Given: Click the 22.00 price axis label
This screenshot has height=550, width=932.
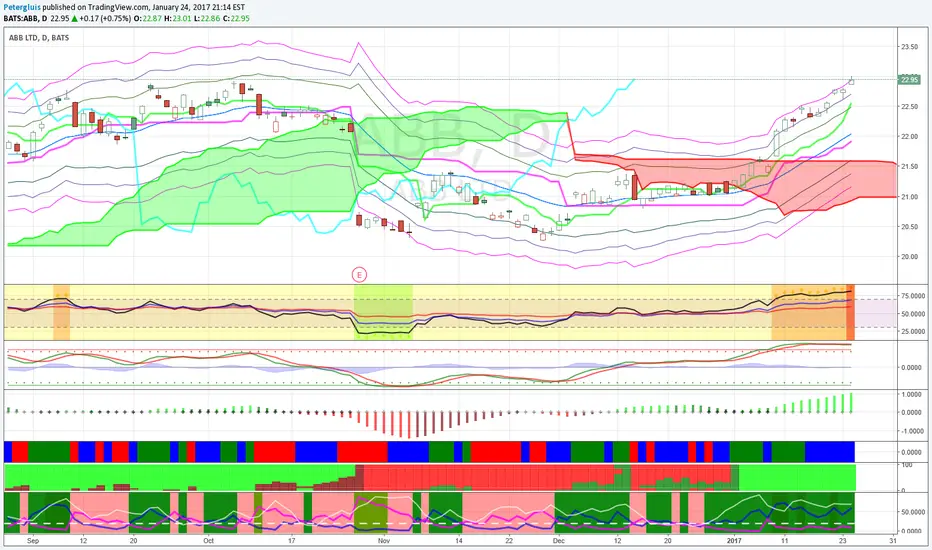Looking at the screenshot, I should pos(909,137).
